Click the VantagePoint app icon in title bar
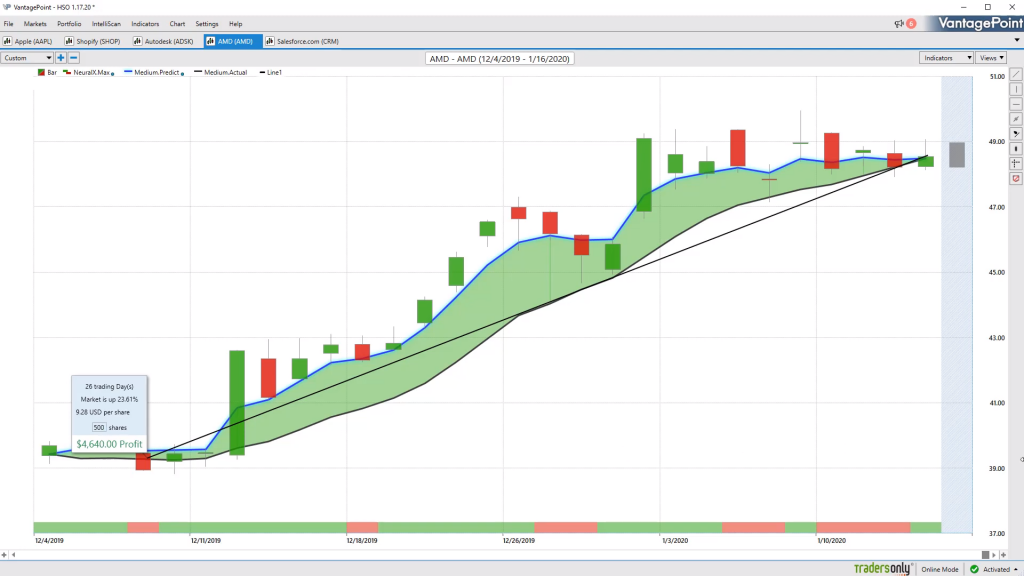 pyautogui.click(x=7, y=7)
